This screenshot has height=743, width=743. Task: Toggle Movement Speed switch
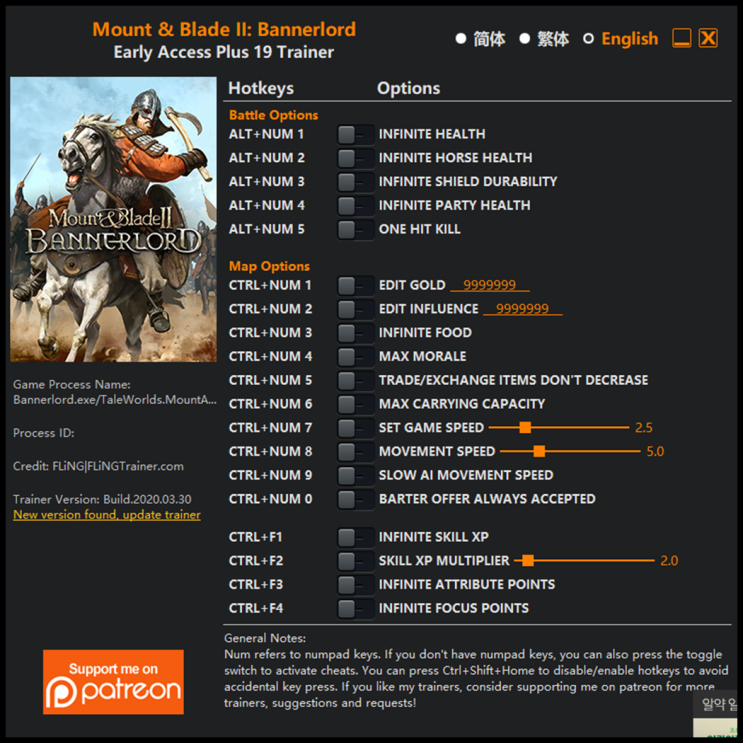click(x=355, y=452)
